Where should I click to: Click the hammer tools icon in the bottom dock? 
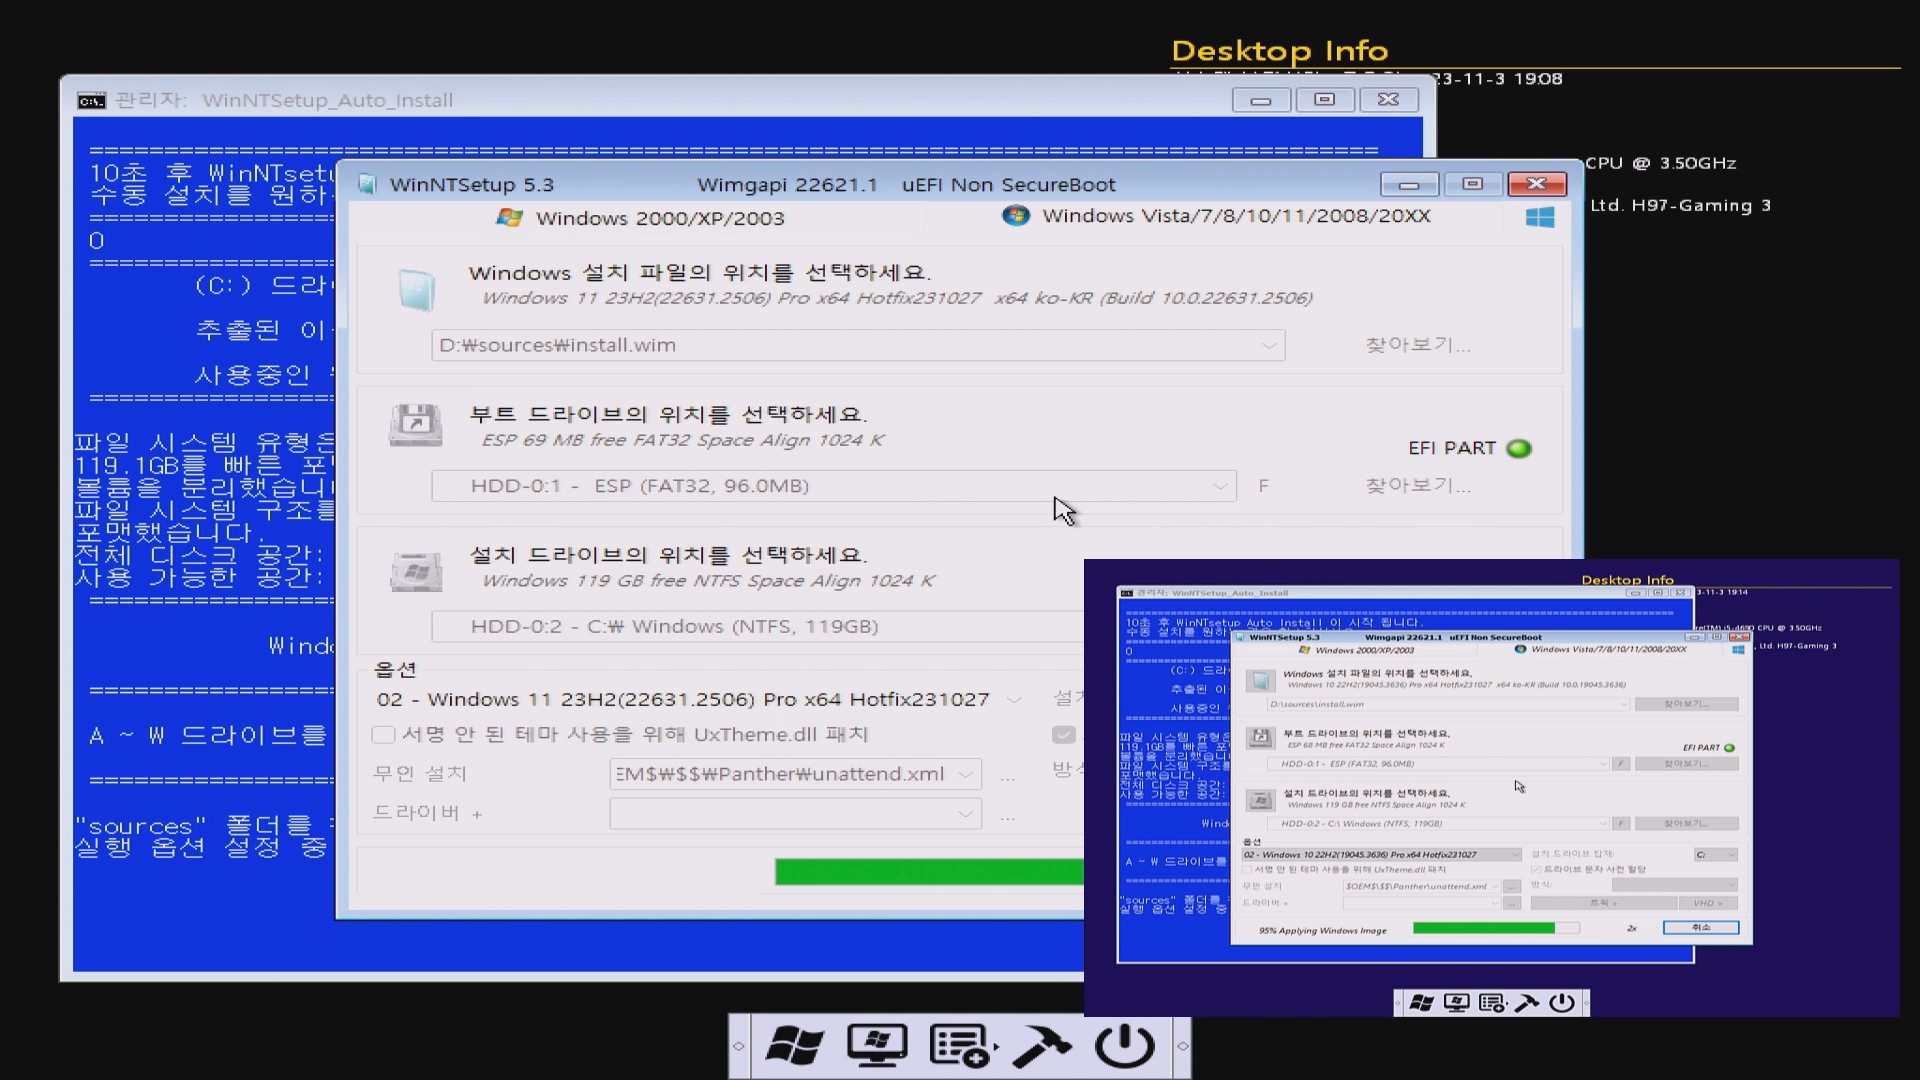click(x=1042, y=1045)
